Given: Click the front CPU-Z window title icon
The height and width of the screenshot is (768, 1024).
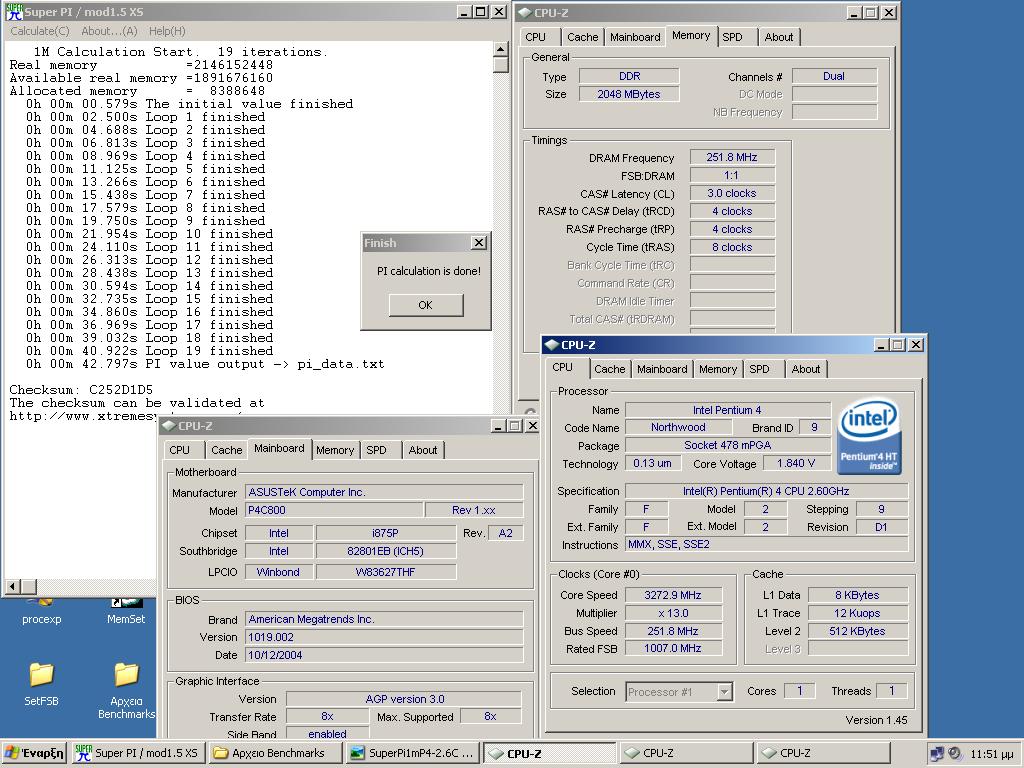Looking at the screenshot, I should click(x=552, y=345).
